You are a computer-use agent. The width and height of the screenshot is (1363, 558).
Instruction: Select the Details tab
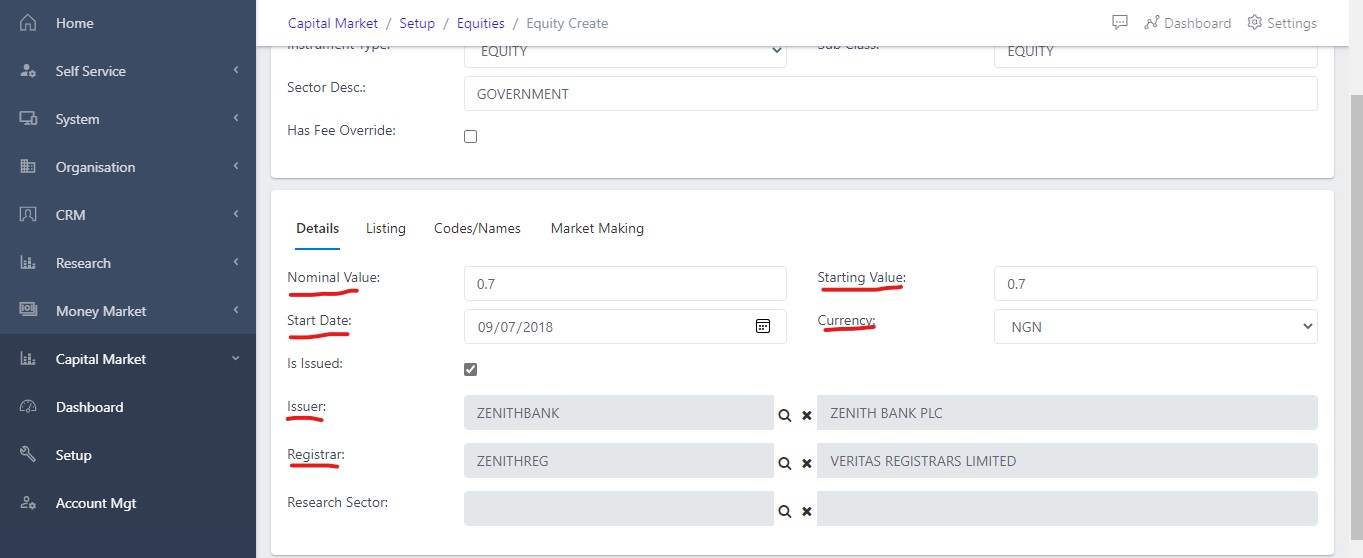click(x=317, y=228)
